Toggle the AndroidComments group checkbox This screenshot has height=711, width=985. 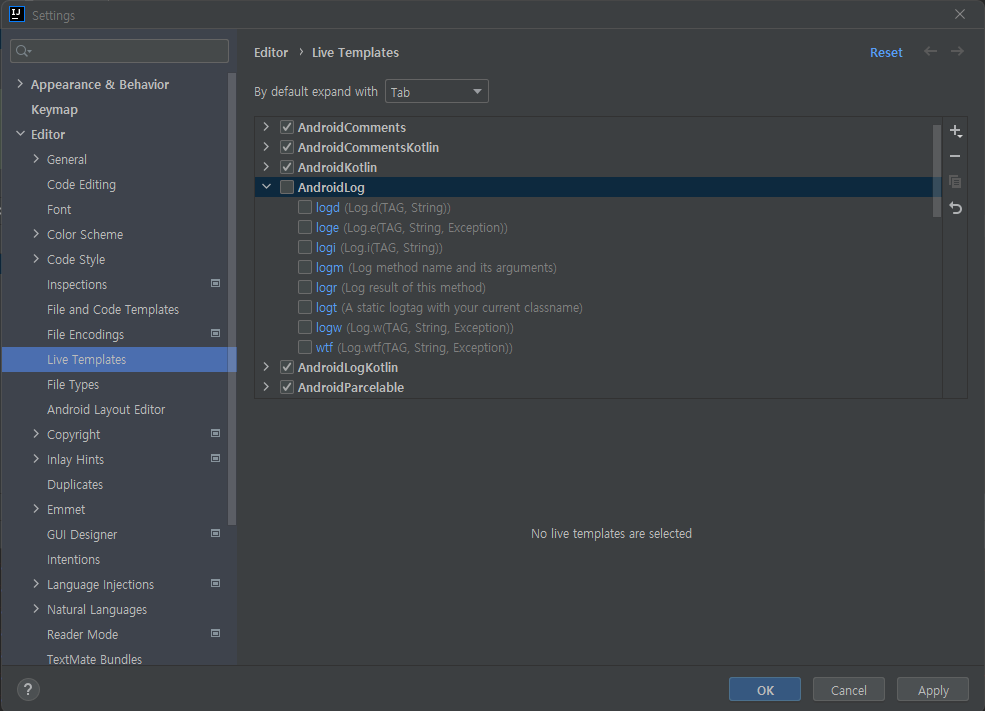click(287, 127)
